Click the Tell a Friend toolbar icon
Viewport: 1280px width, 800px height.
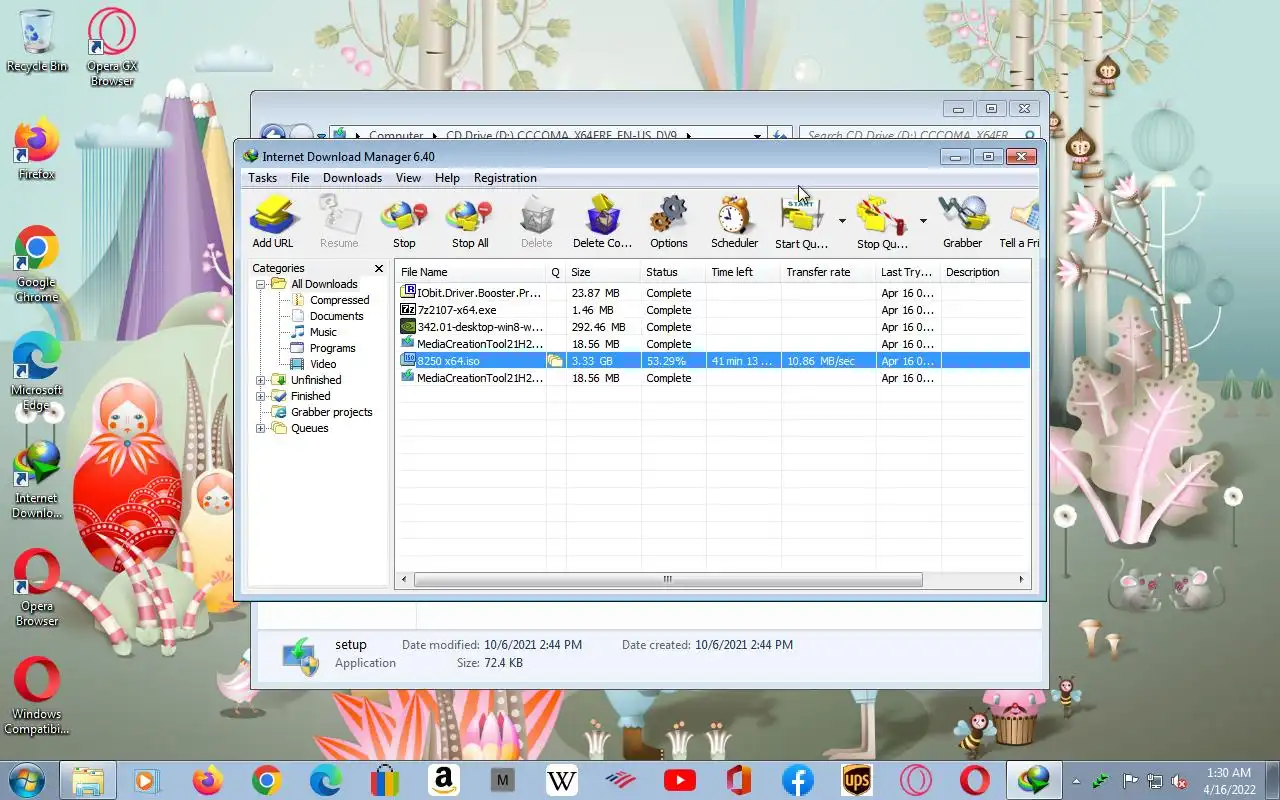[1020, 221]
